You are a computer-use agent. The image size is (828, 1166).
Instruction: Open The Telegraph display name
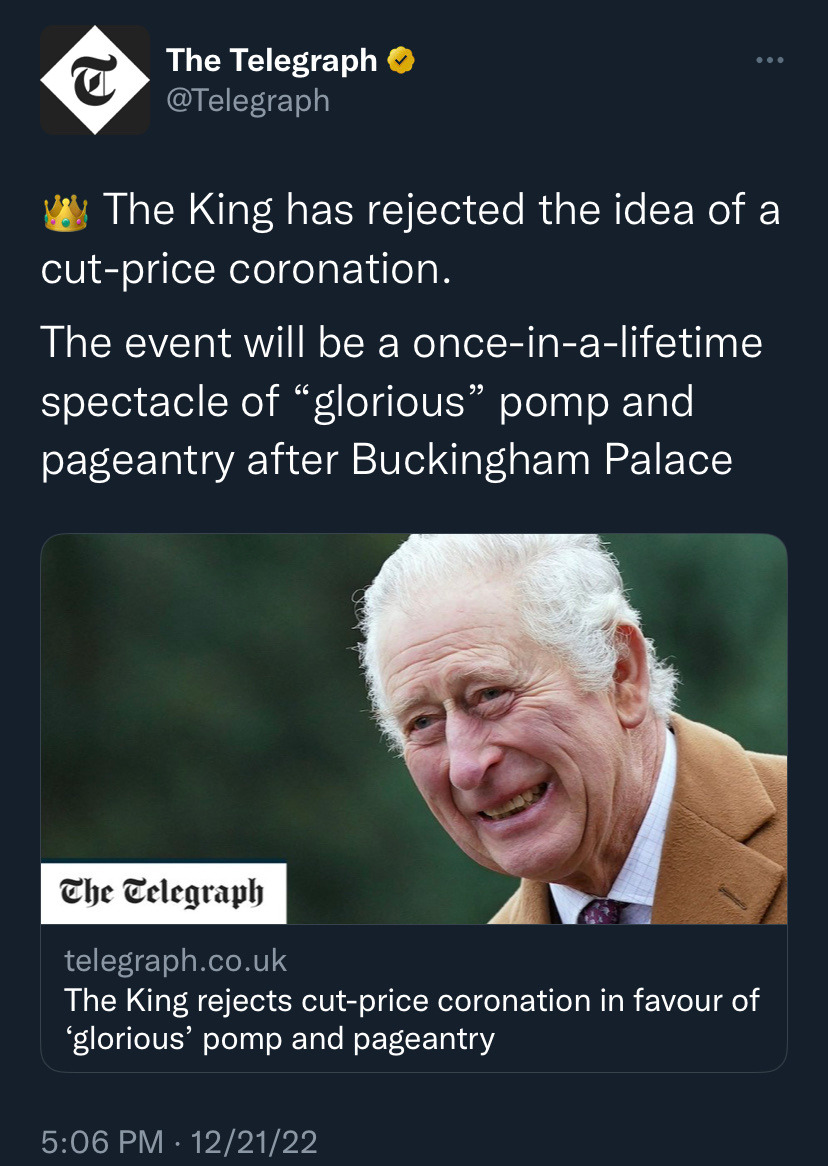pyautogui.click(x=272, y=60)
